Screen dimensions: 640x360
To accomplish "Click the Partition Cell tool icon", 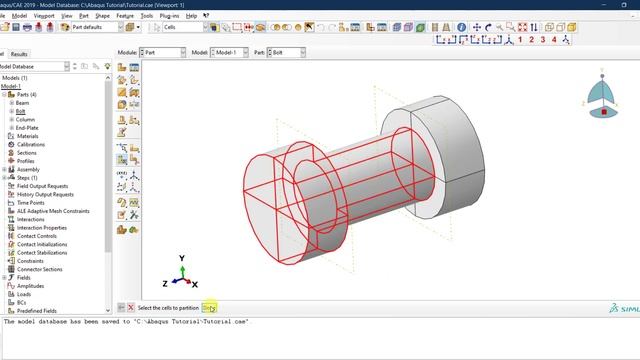I will click(x=122, y=160).
